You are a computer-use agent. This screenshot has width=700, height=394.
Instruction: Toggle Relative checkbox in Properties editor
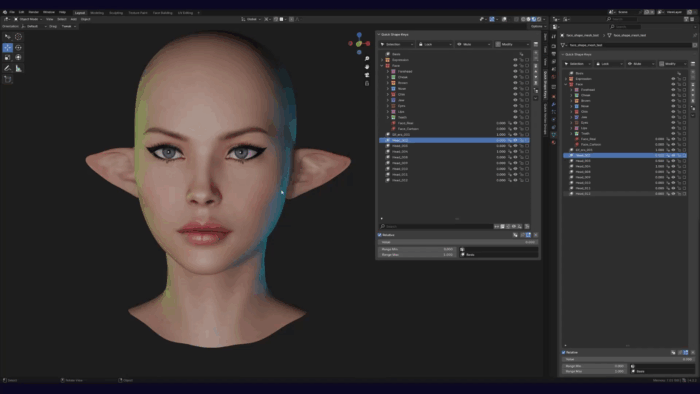(x=564, y=352)
